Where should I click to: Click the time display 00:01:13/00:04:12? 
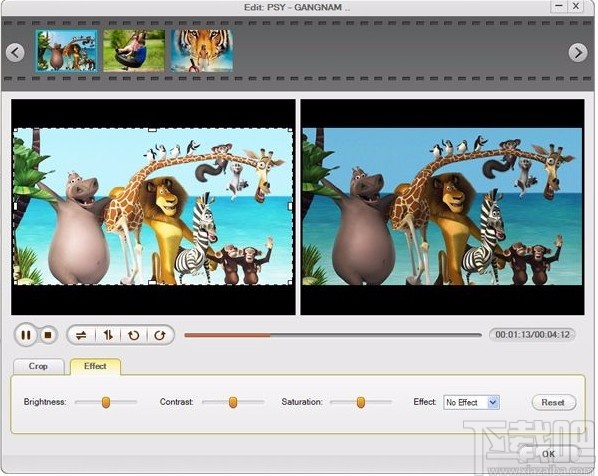pos(532,334)
